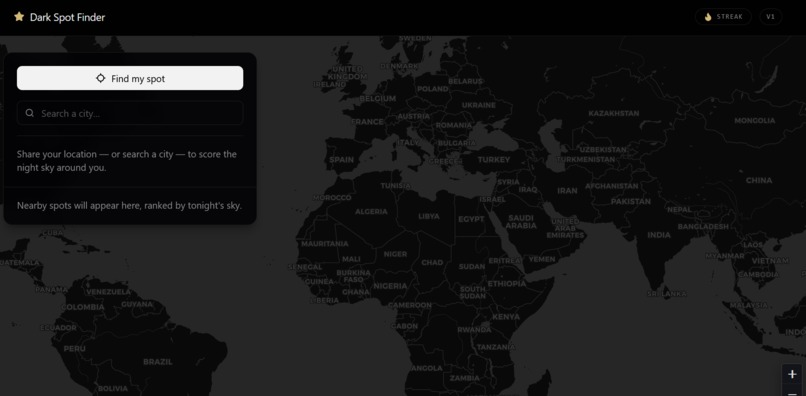Click the Niger country label
This screenshot has width=806, height=396.
(395, 254)
